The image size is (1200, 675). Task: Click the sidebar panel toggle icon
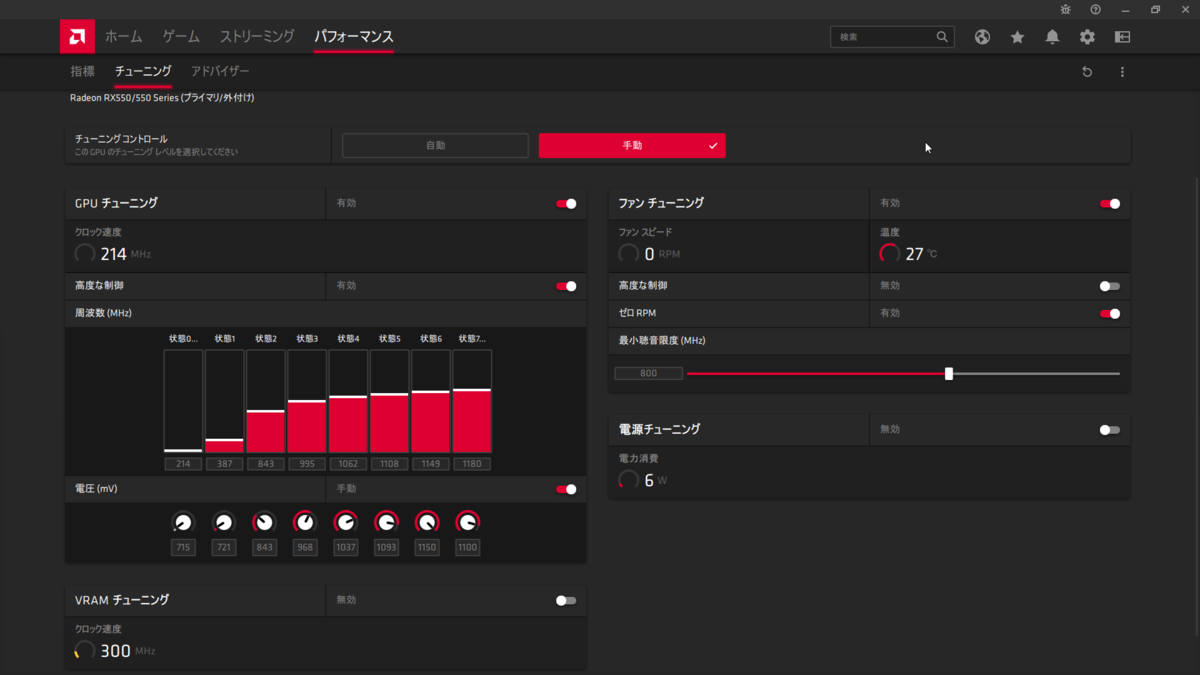(x=1122, y=37)
